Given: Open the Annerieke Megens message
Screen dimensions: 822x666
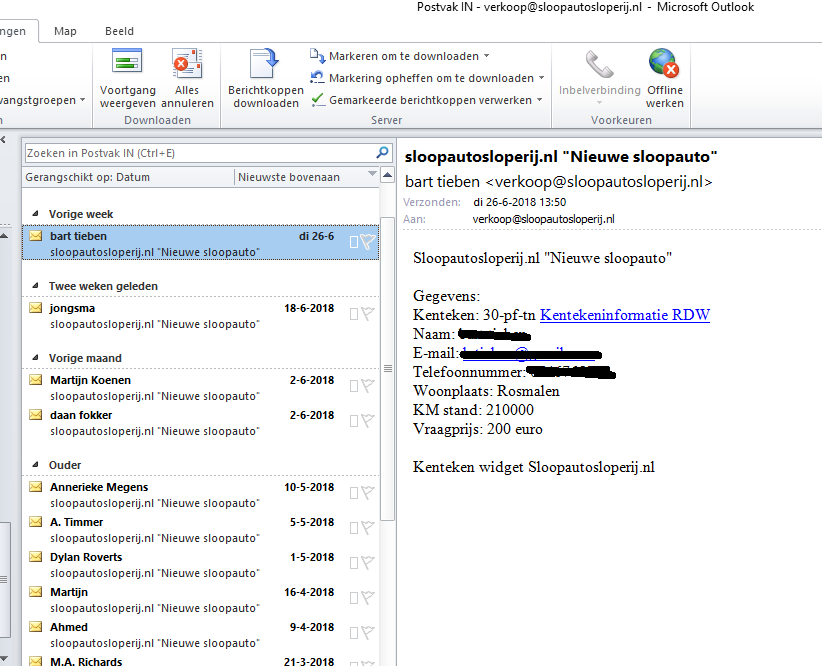Looking at the screenshot, I should pyautogui.click(x=200, y=495).
